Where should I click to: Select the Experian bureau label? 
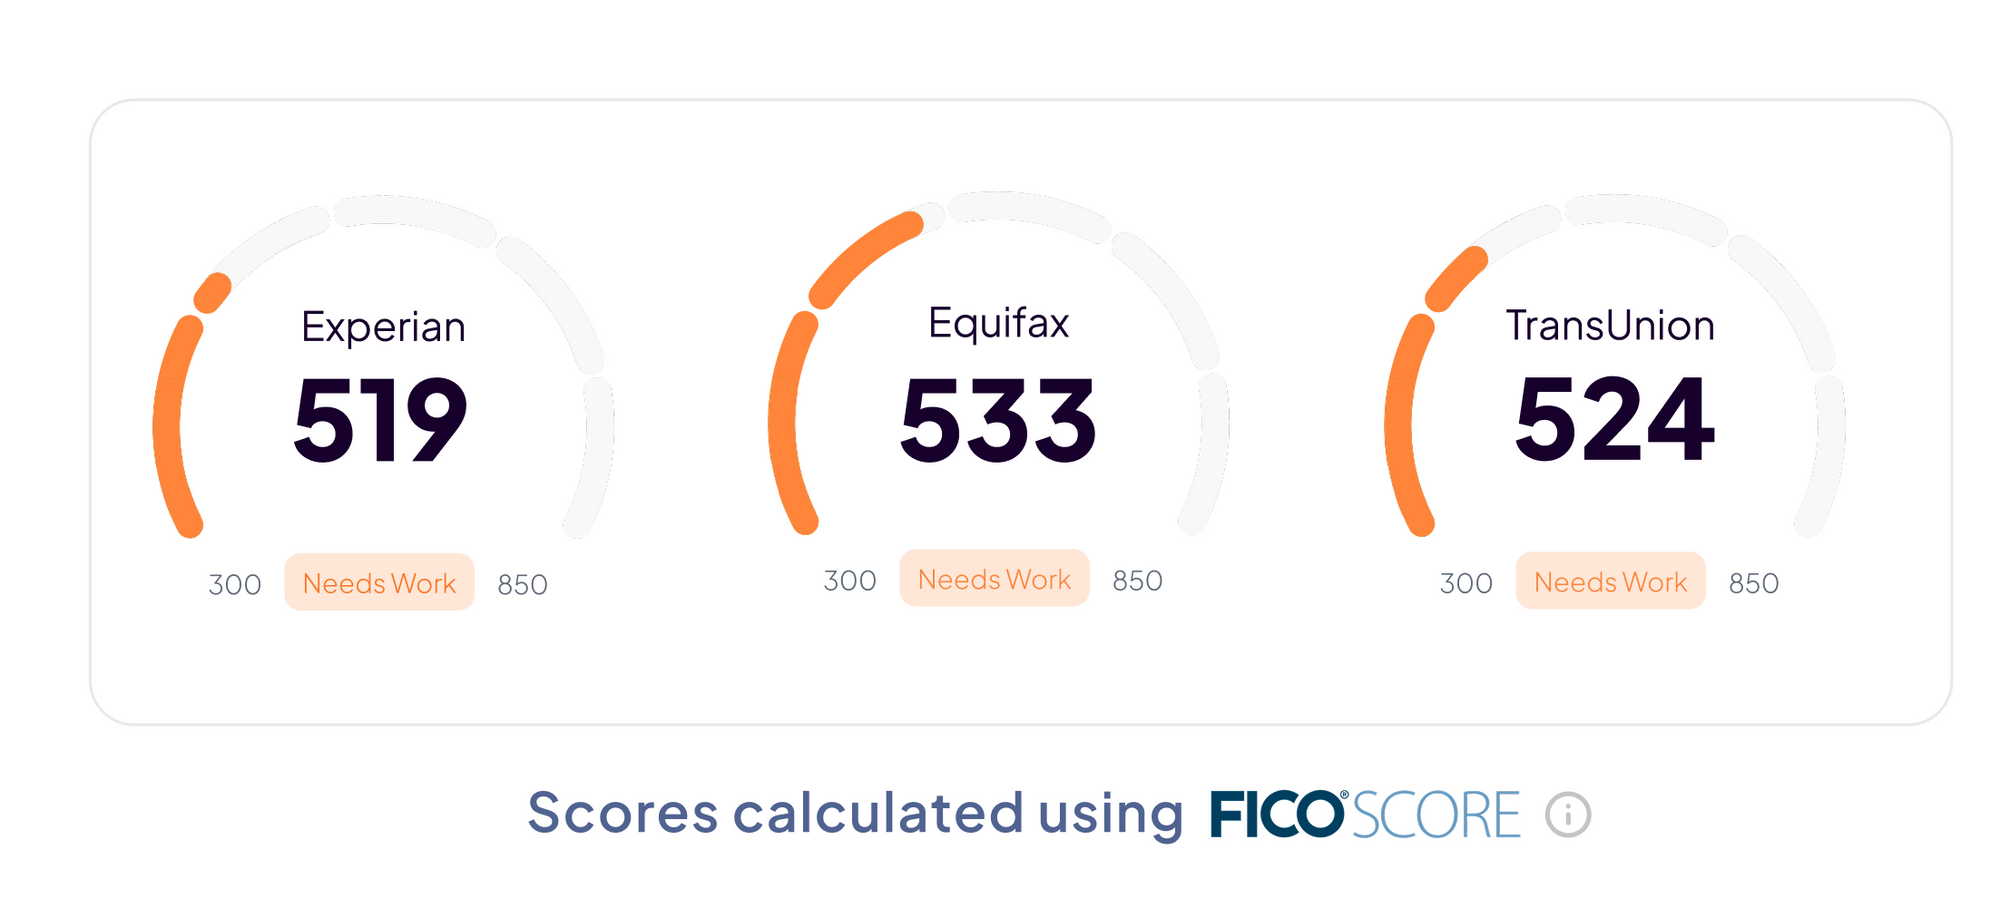pyautogui.click(x=383, y=327)
